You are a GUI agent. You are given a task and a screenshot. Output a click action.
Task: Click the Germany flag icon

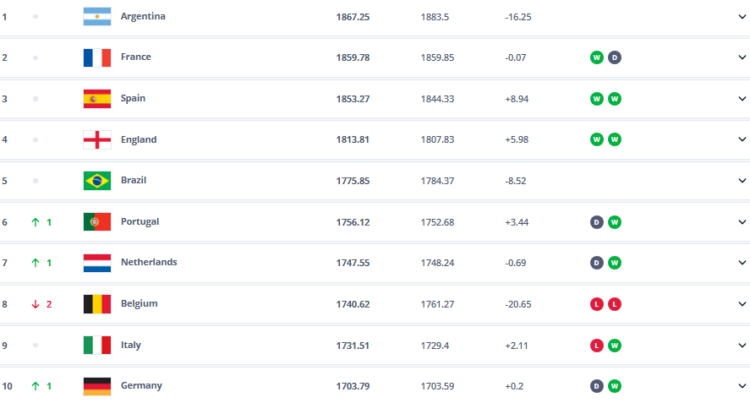click(x=97, y=386)
